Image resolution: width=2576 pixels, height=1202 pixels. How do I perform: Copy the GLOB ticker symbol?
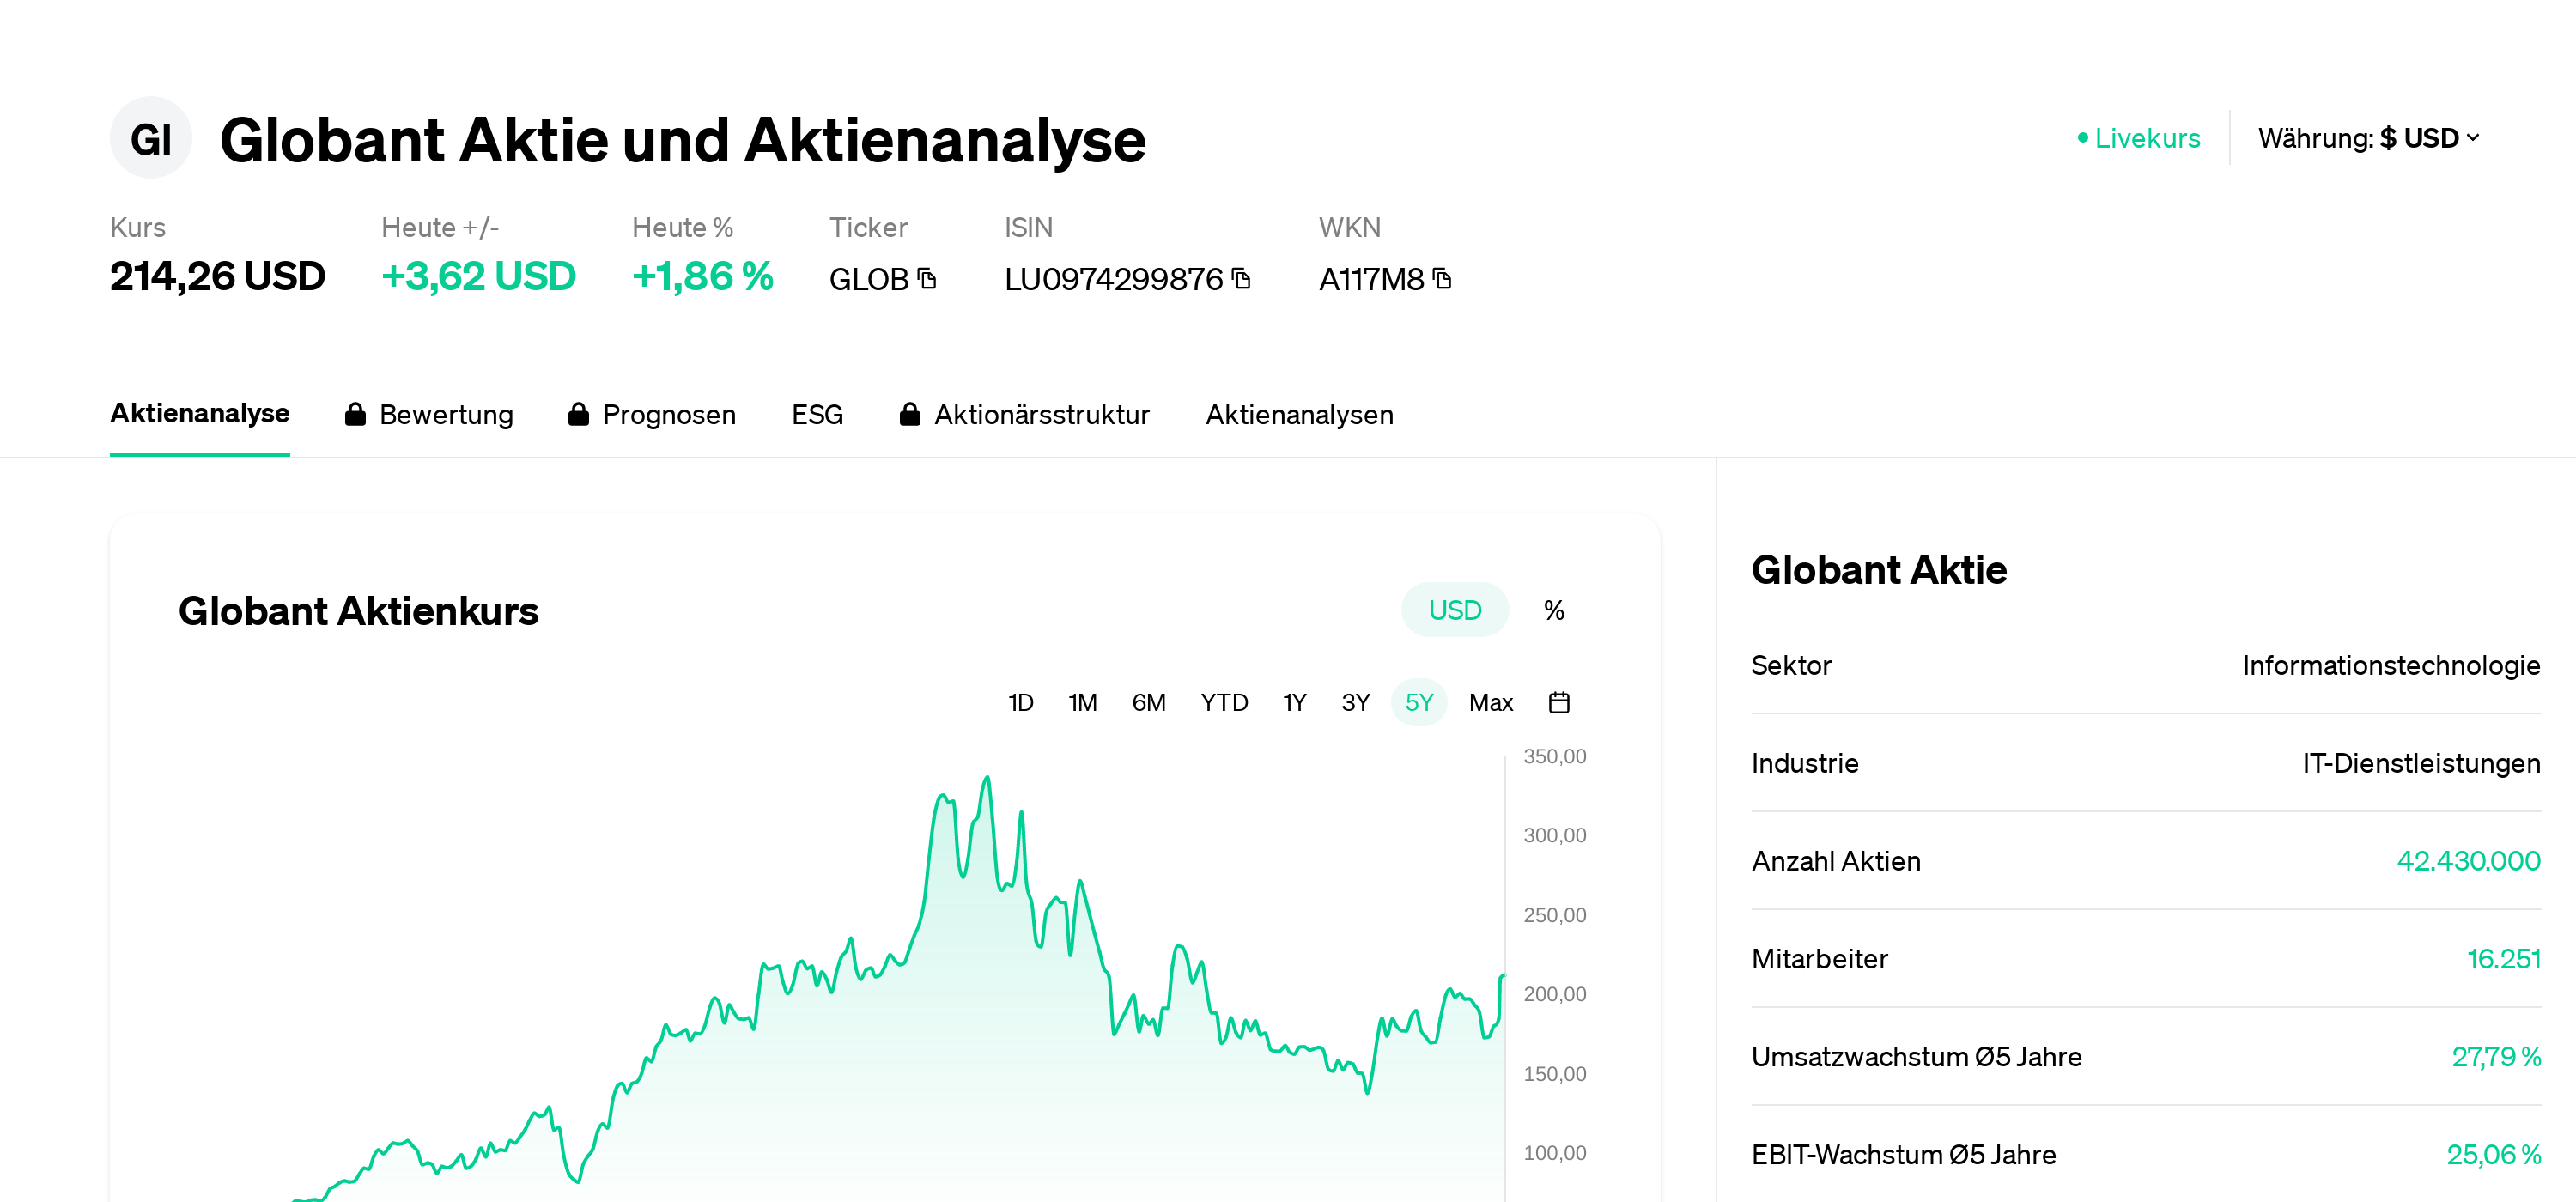click(x=927, y=279)
